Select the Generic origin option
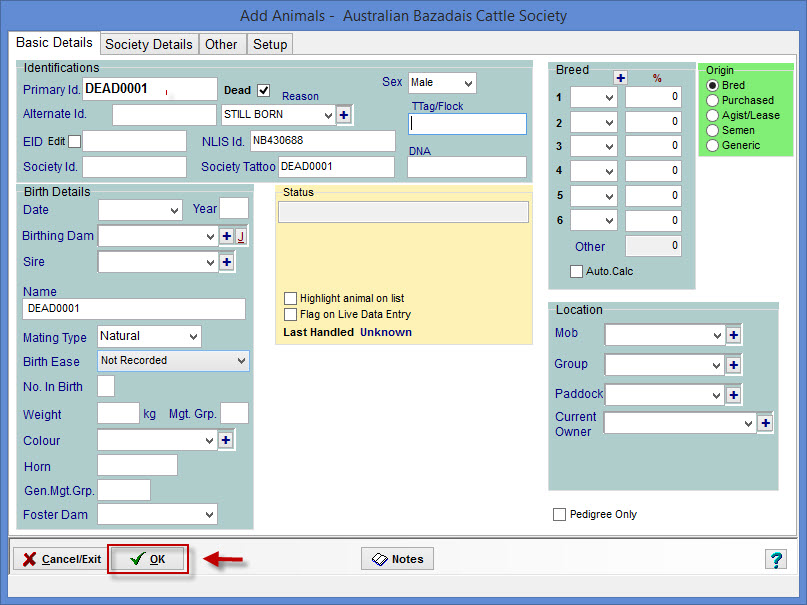This screenshot has height=605, width=807. click(x=712, y=146)
